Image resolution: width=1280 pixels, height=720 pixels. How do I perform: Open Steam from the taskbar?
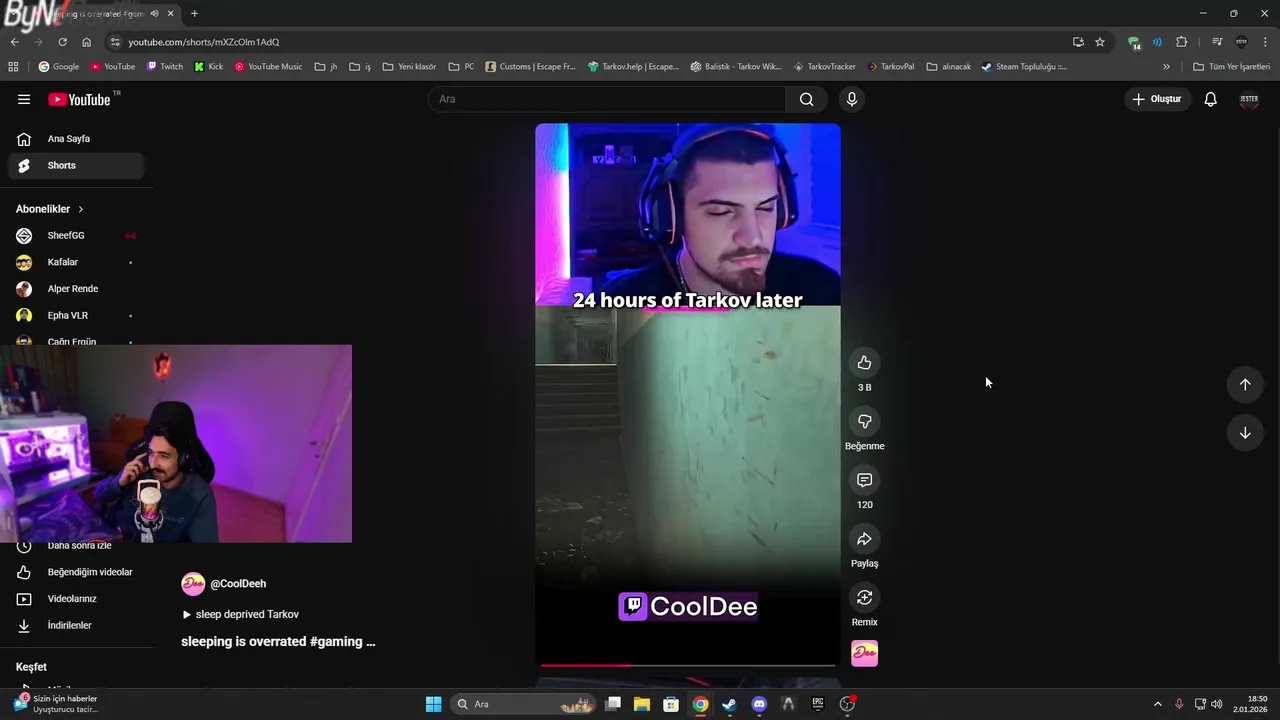pos(730,704)
